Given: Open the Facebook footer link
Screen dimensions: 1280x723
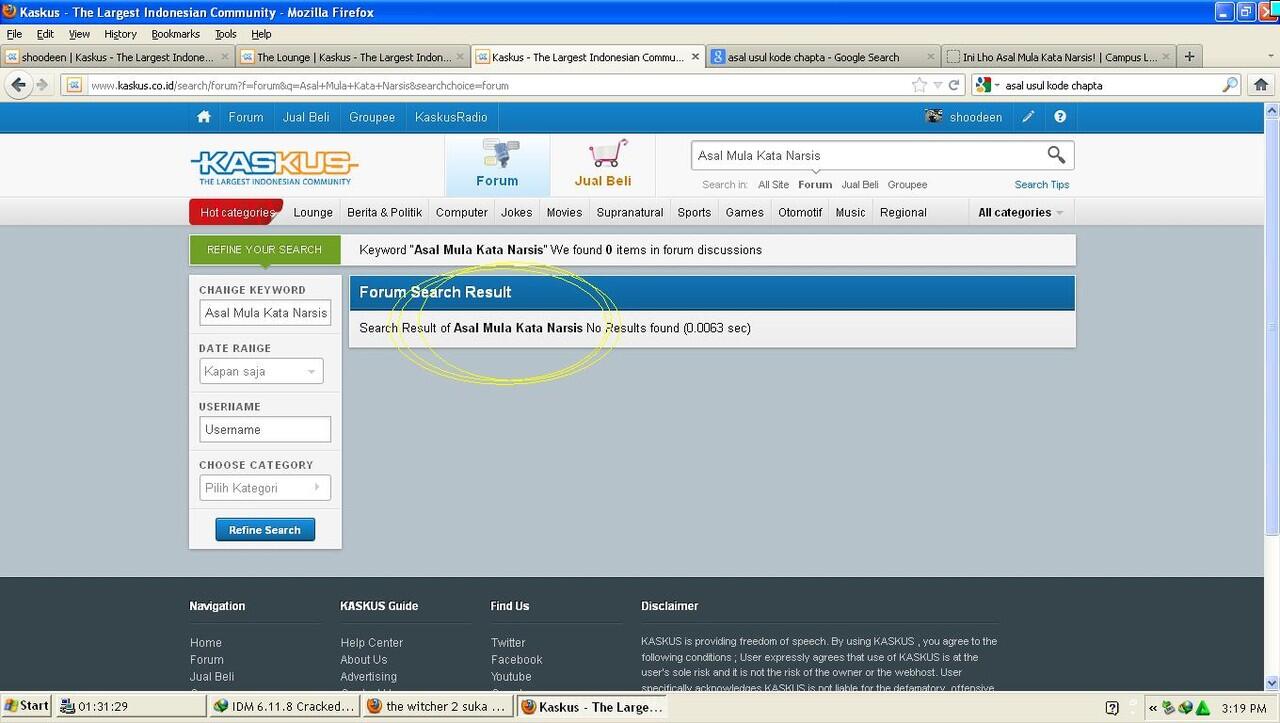Looking at the screenshot, I should 517,660.
